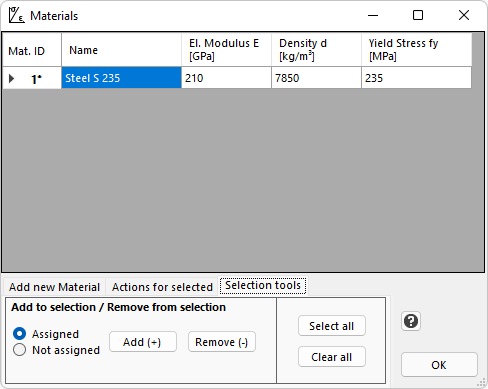Click the row indicator arrow for material 1
This screenshot has height=389, width=488.
pyautogui.click(x=12, y=79)
